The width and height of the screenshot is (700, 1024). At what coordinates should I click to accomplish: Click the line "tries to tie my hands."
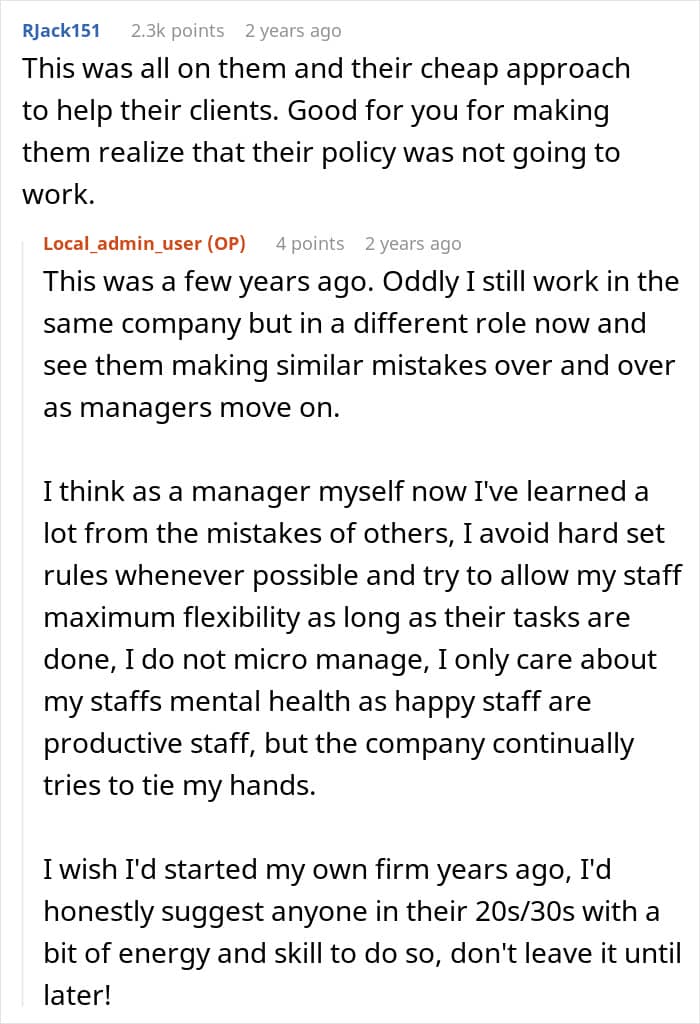point(179,786)
